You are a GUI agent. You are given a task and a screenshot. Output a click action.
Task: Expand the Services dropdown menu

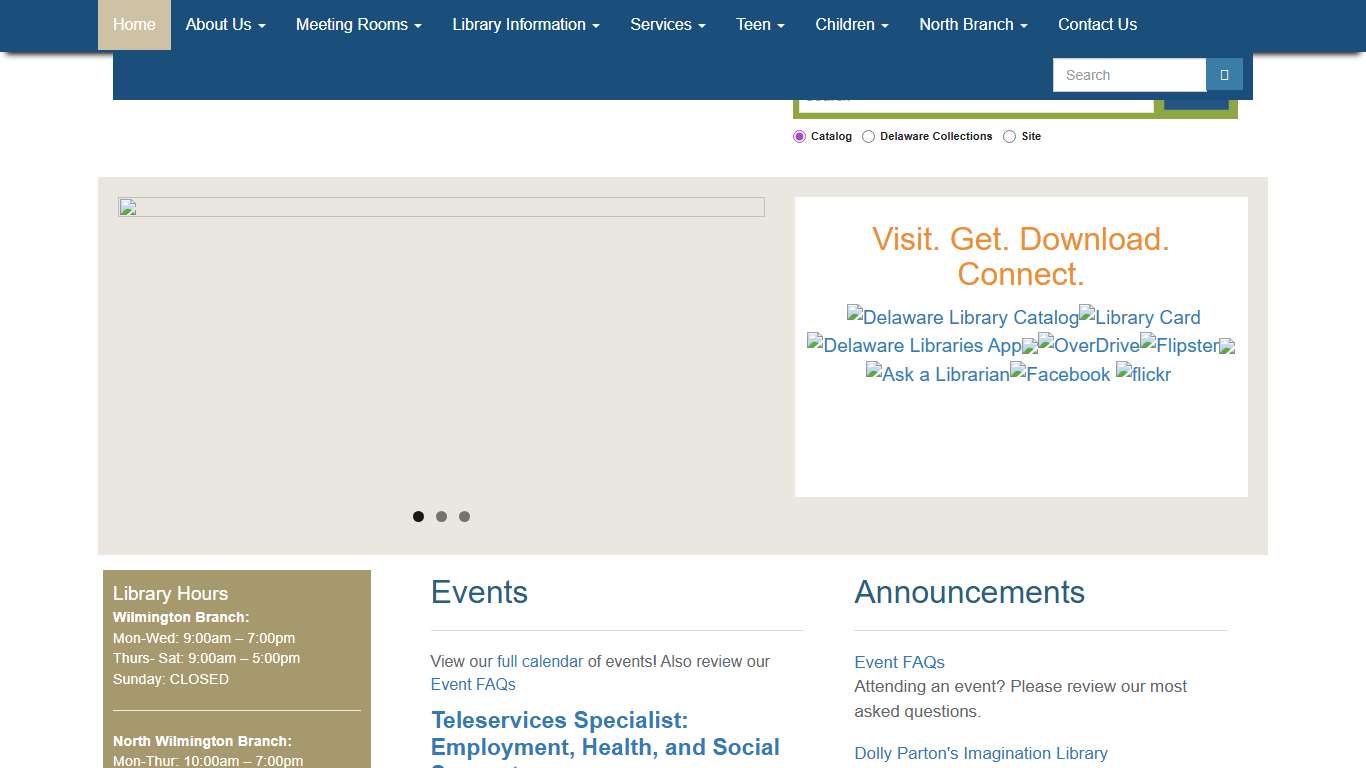(666, 24)
